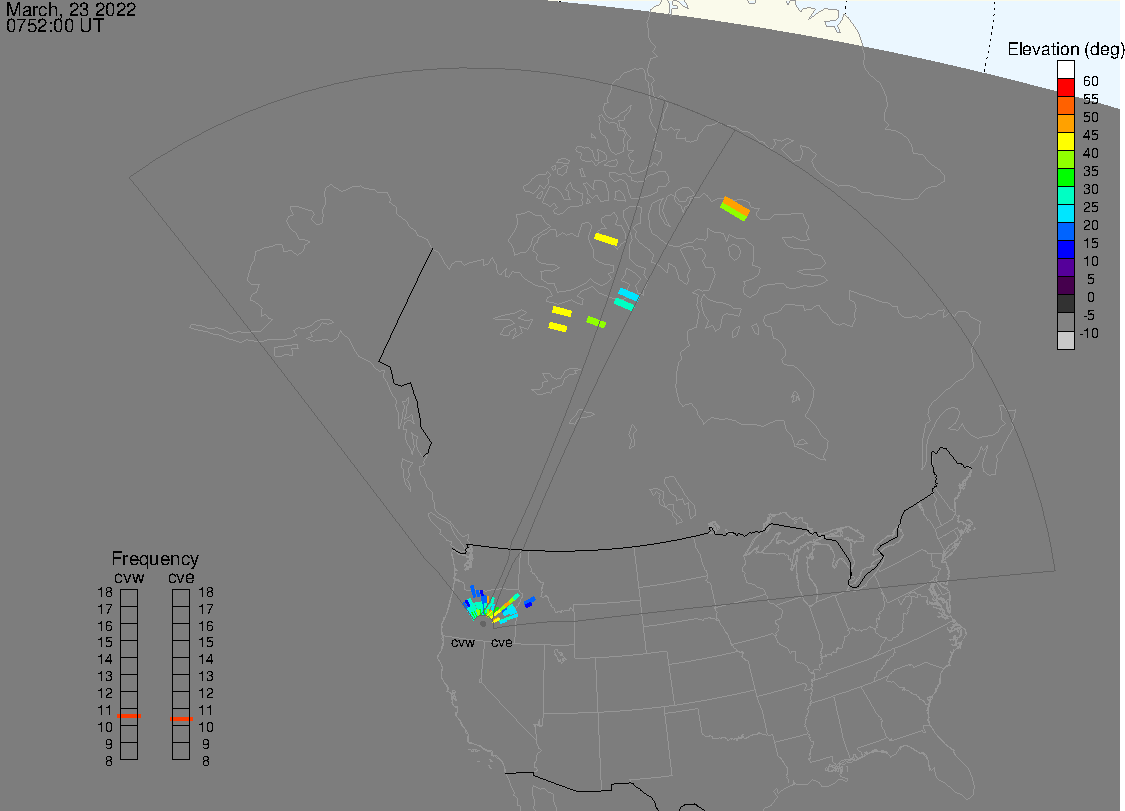Image resolution: width=1125 pixels, height=811 pixels.
Task: Click the "18" tick left of the cvw bar
Action: pos(105,593)
